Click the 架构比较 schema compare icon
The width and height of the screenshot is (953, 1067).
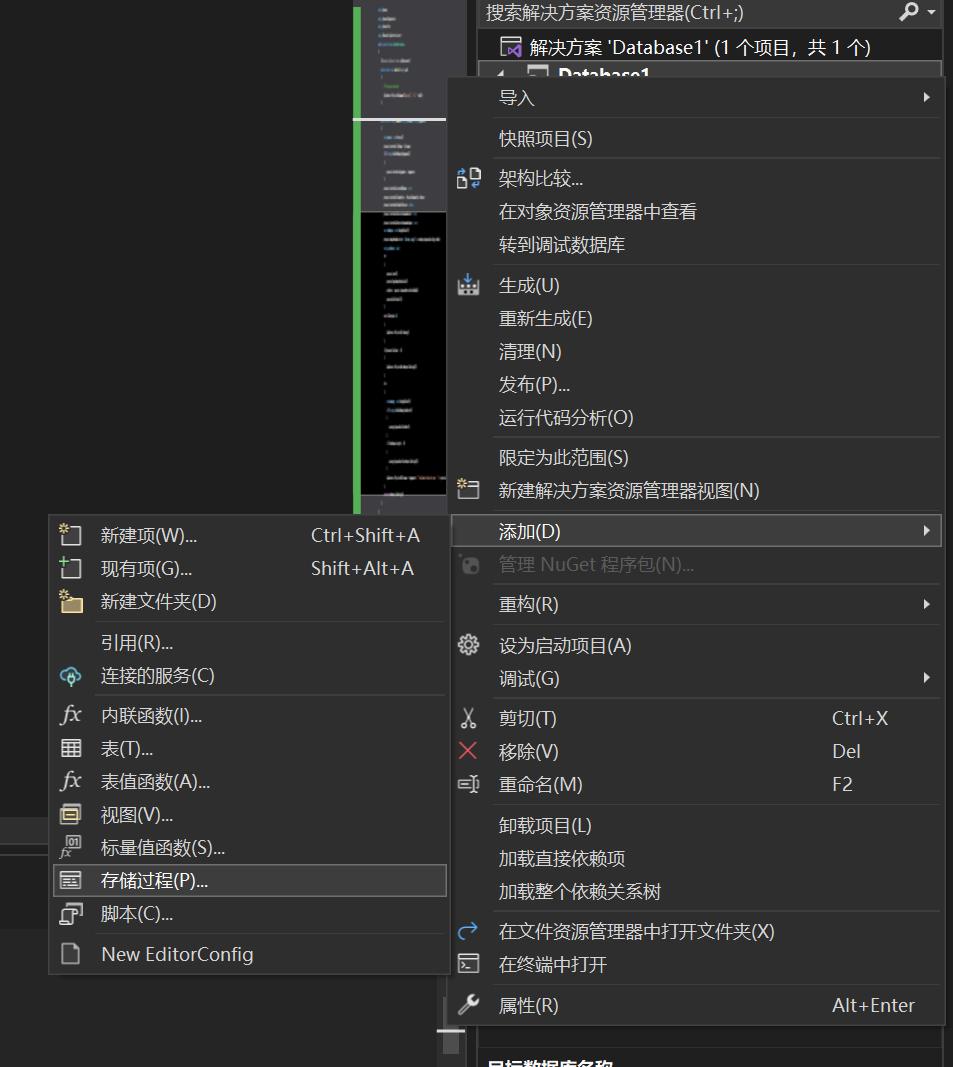(468, 177)
